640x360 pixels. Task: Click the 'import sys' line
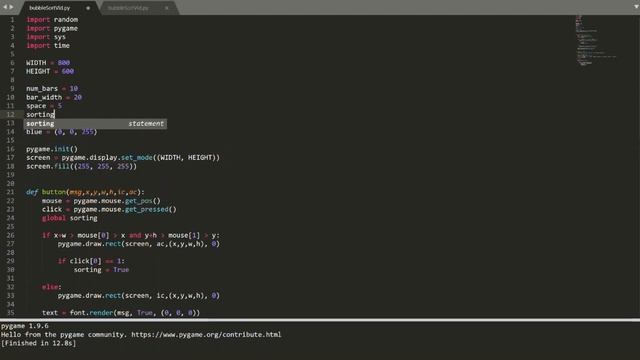46,37
